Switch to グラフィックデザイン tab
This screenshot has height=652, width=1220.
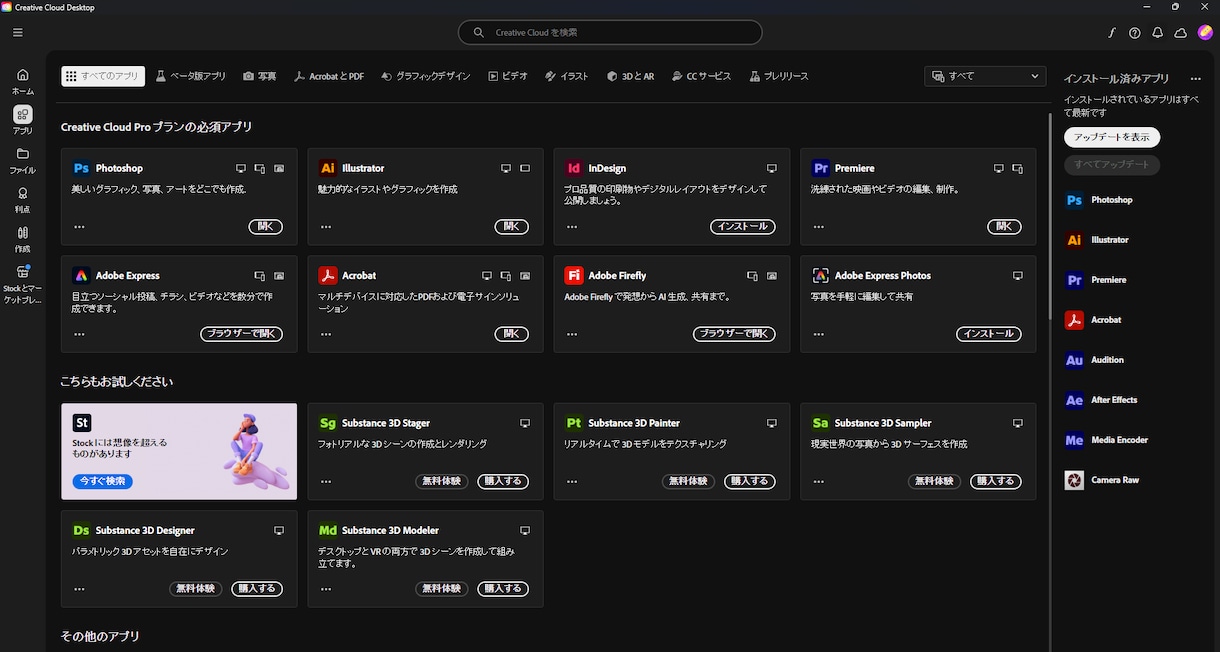click(426, 76)
